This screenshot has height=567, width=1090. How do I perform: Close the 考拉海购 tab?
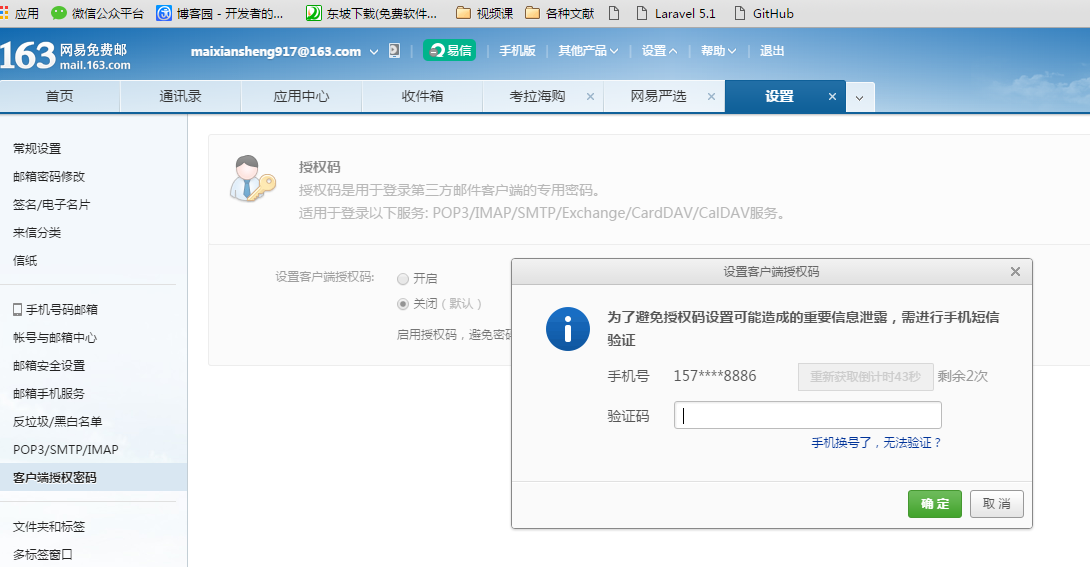[x=590, y=97]
